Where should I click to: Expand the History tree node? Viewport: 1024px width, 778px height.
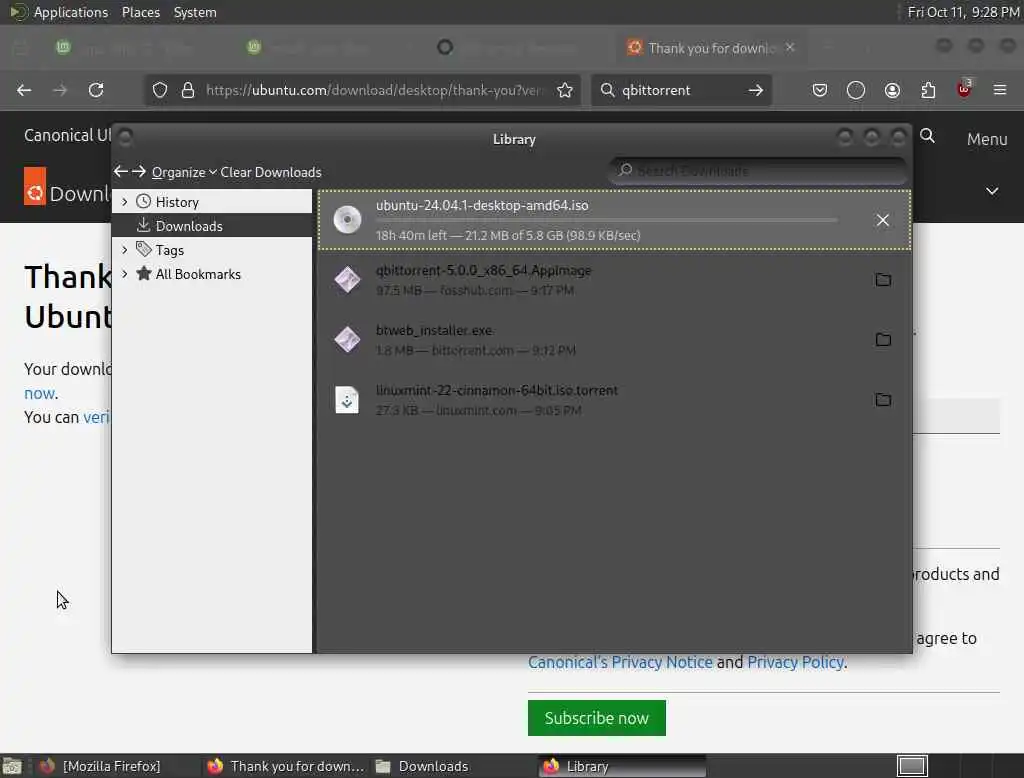coord(124,202)
